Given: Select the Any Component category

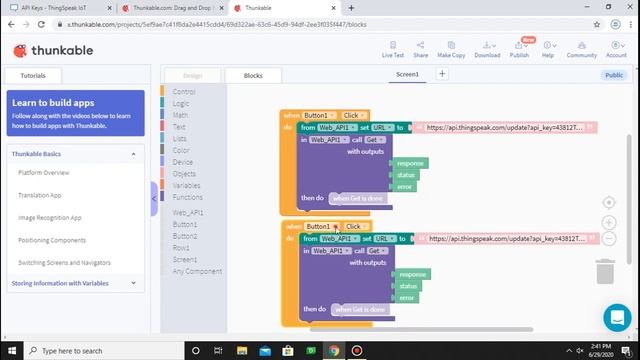Looking at the screenshot, I should coord(197,271).
